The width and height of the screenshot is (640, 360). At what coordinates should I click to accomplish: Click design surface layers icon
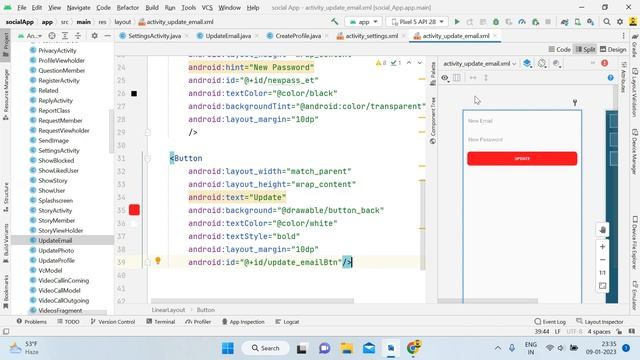pyautogui.click(x=527, y=63)
